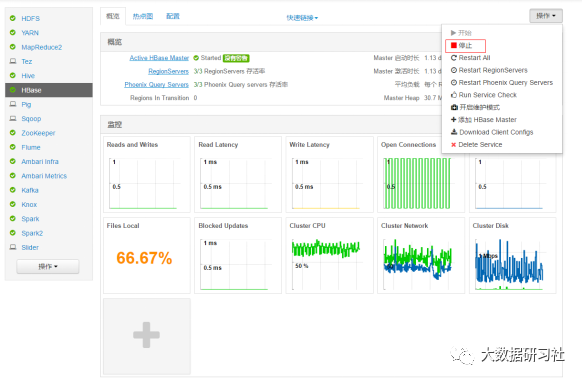
Task: Click the HDFS green status icon
Action: click(x=13, y=18)
